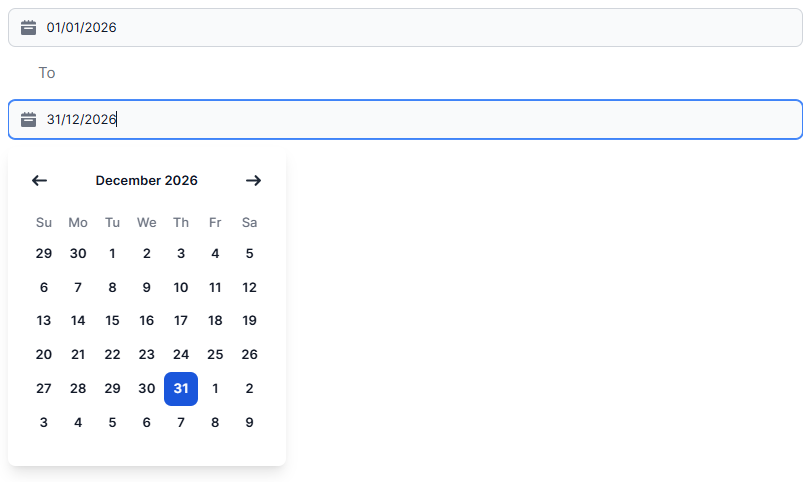Choose January 9 in the last row
This screenshot has height=482, width=812.
point(250,423)
